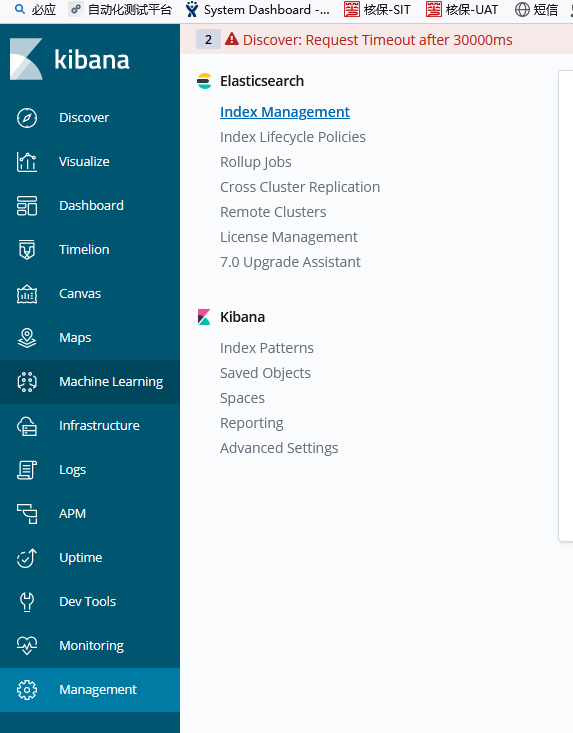Click the Monitoring label in sidebar
Viewport: 573px width, 733px height.
coord(92,646)
